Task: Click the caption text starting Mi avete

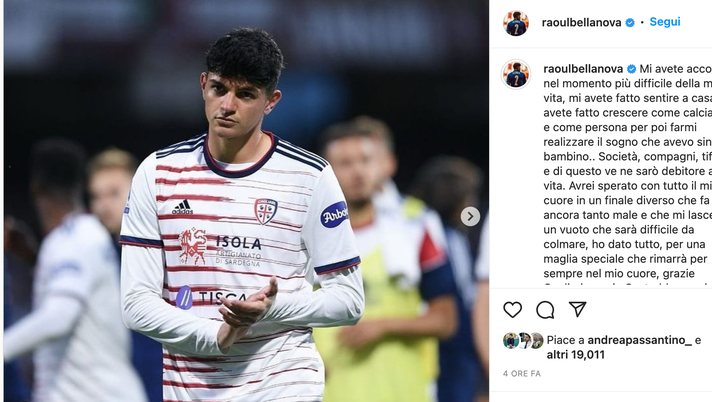Action: click(x=628, y=171)
